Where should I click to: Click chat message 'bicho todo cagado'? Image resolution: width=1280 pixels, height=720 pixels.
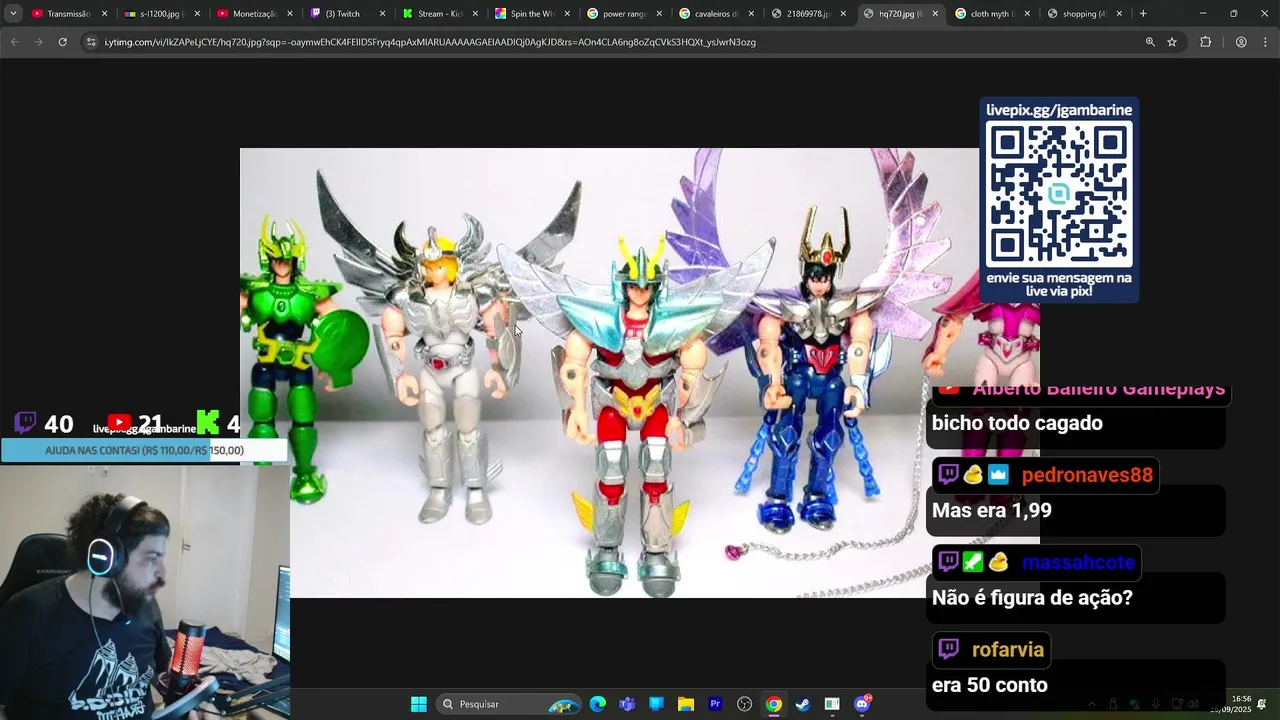point(1017,423)
